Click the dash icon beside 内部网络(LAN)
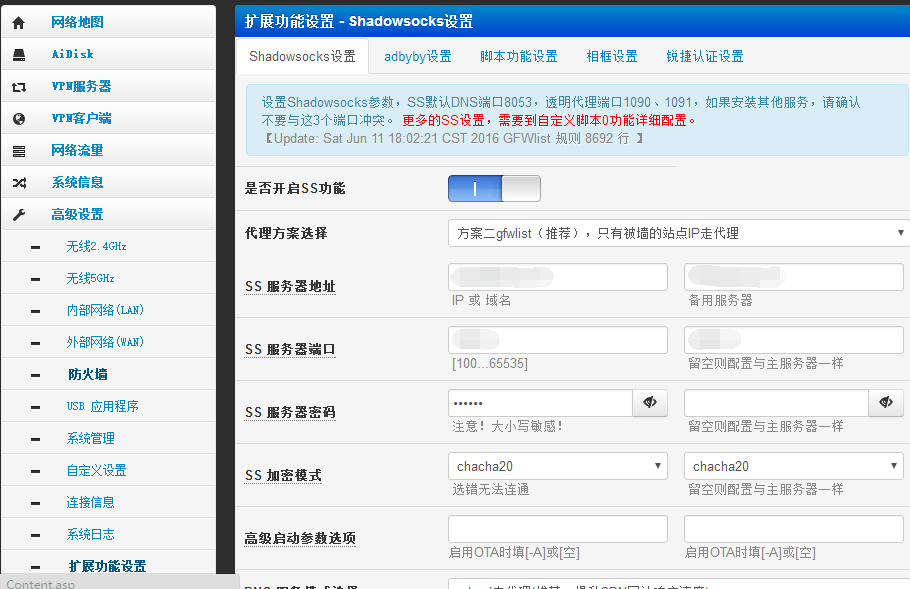910x589 pixels. tap(35, 311)
